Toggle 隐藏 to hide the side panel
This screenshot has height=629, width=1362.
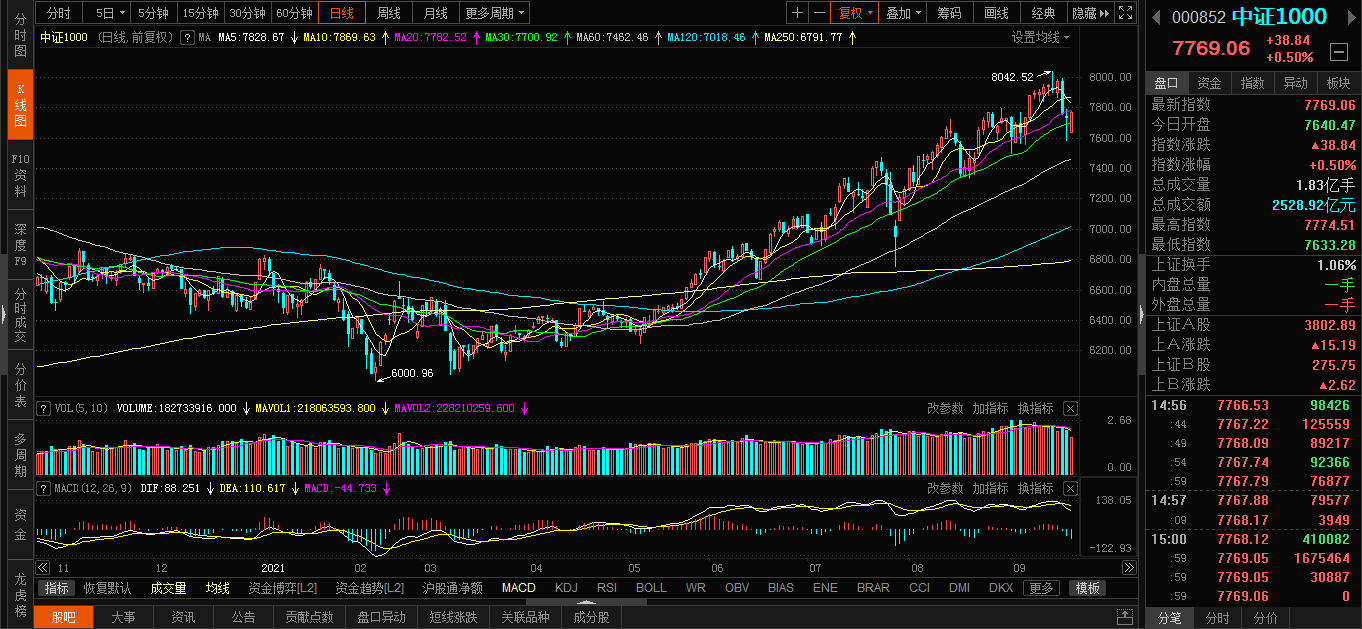coord(1089,13)
